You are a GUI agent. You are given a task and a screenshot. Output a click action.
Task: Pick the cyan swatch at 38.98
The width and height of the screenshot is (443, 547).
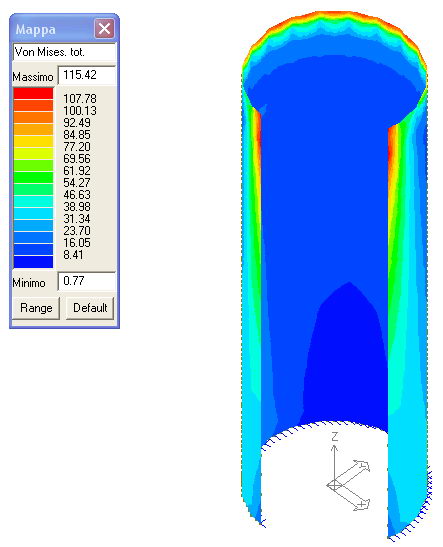[33, 201]
